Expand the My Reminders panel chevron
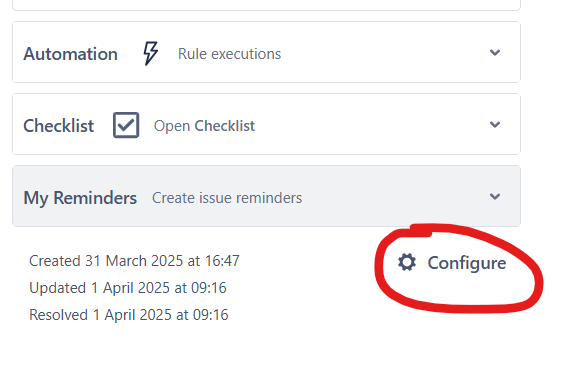The width and height of the screenshot is (567, 377). pyautogui.click(x=495, y=197)
